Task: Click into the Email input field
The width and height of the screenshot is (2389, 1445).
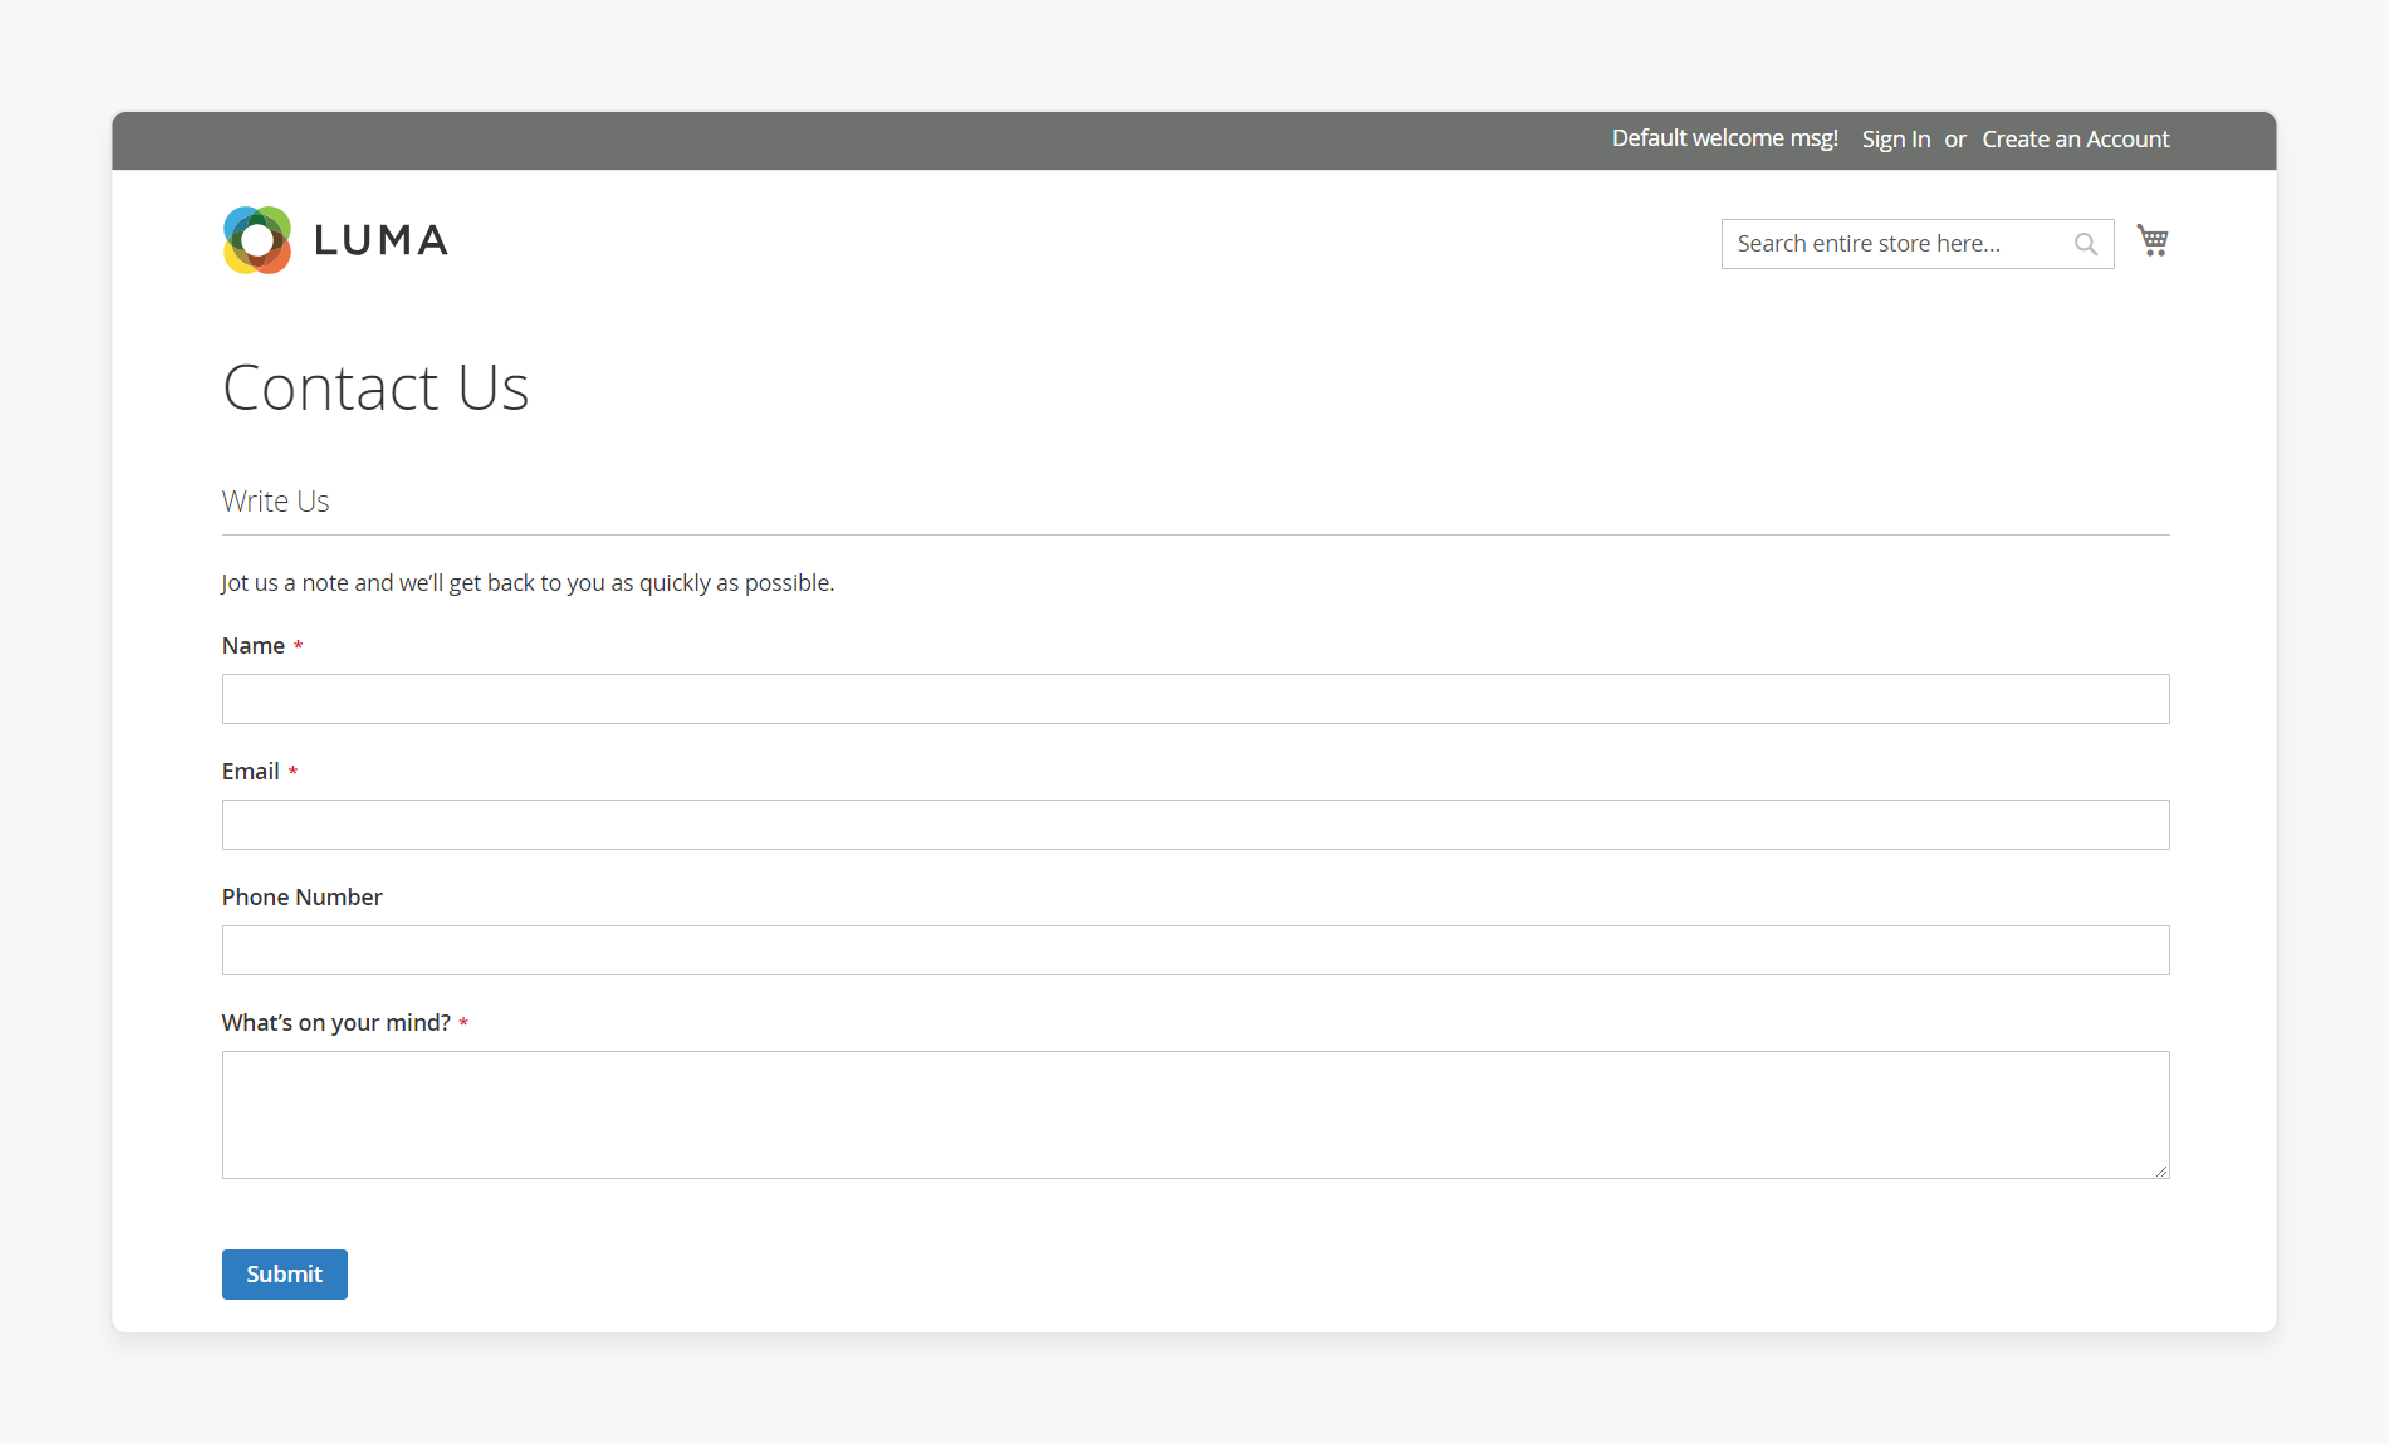Action: pos(1195,825)
